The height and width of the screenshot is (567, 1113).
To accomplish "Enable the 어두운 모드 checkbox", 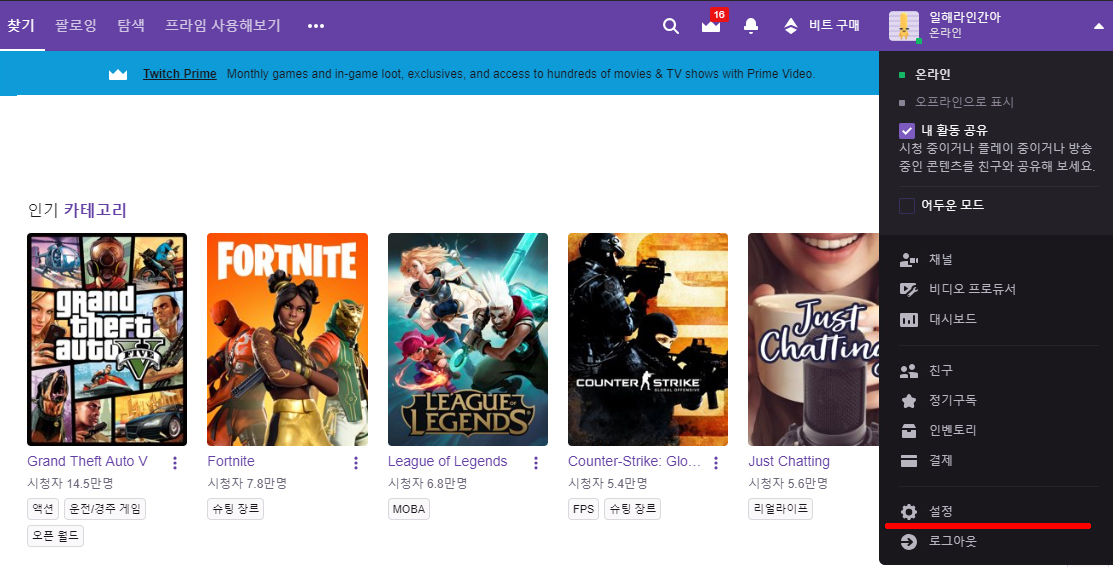I will (906, 206).
